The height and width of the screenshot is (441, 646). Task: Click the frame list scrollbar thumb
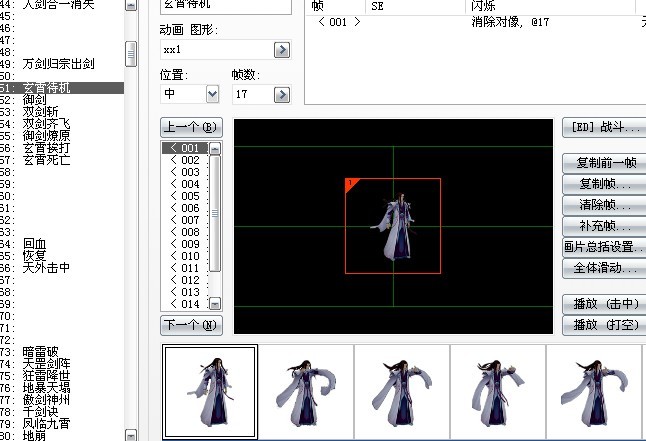pos(215,213)
